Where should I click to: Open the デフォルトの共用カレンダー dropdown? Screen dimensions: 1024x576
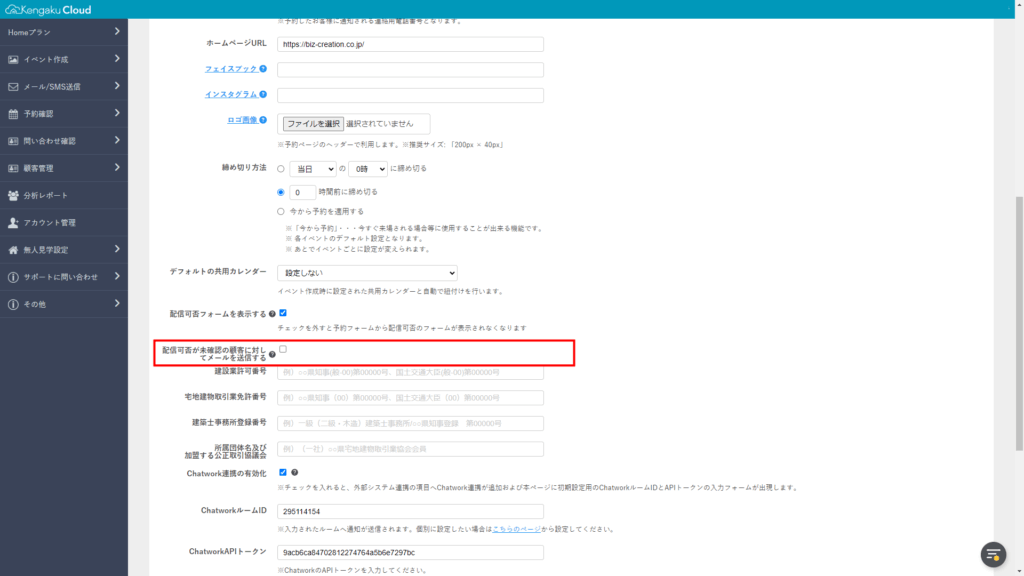point(367,272)
